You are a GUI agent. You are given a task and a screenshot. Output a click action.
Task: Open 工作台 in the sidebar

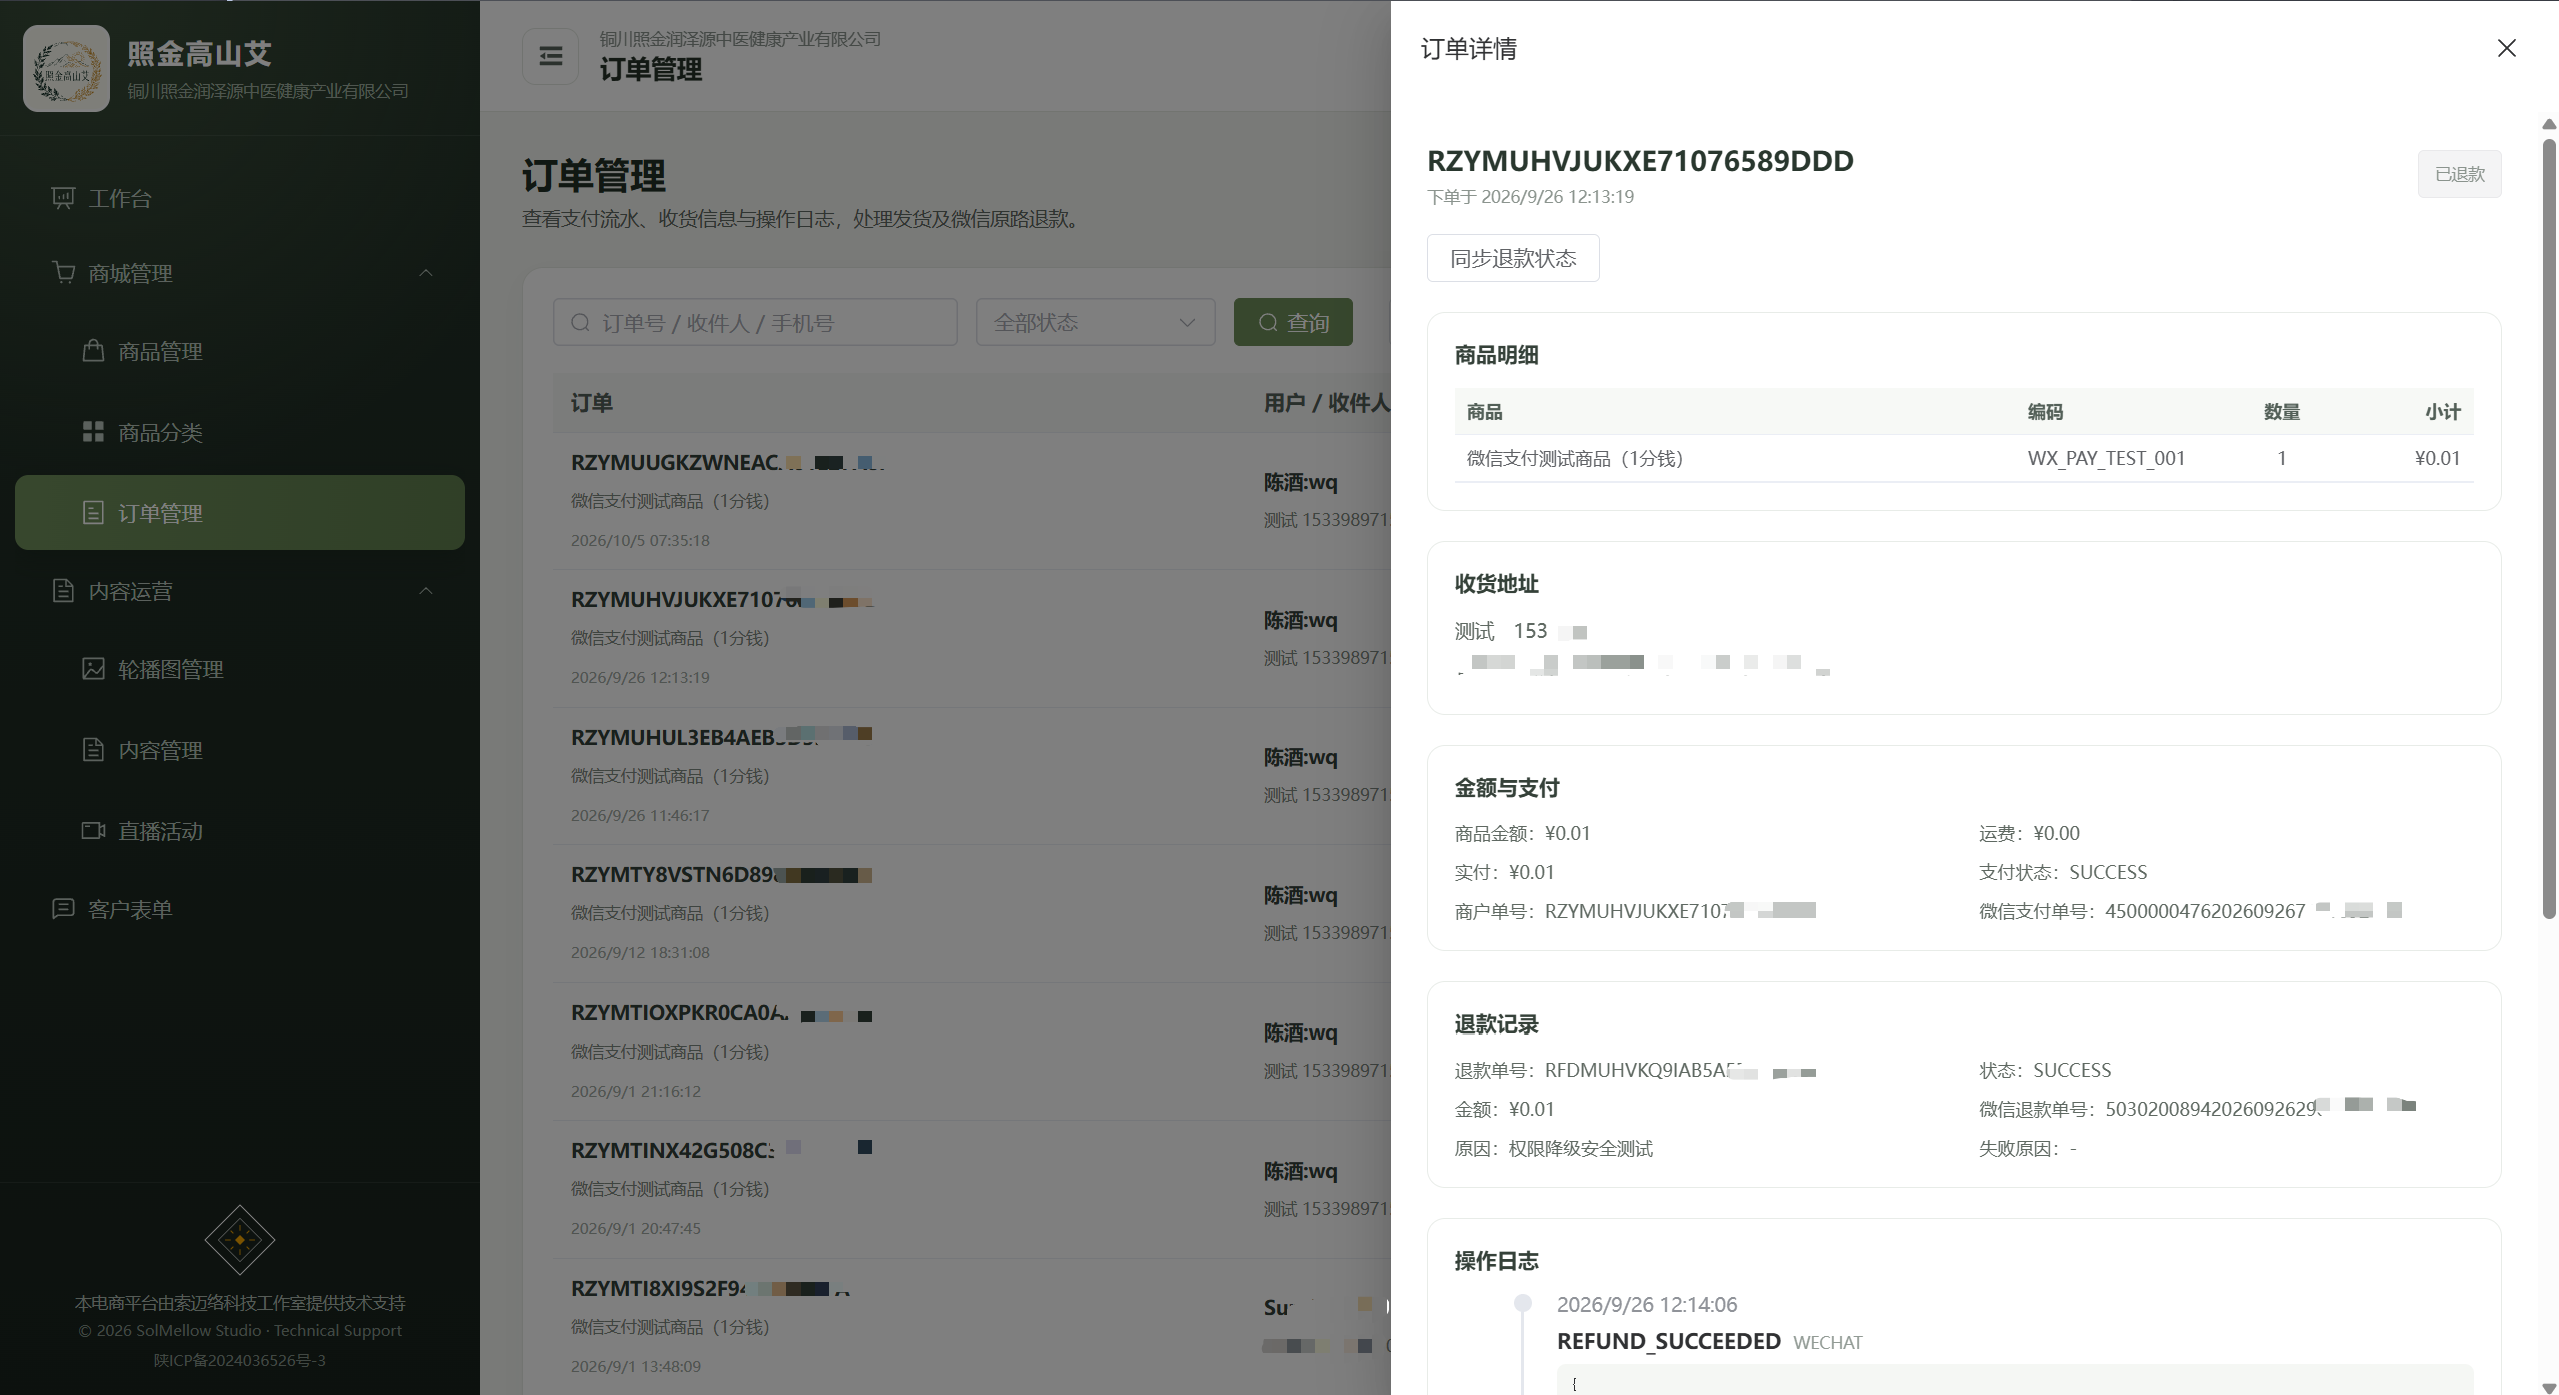(240, 198)
